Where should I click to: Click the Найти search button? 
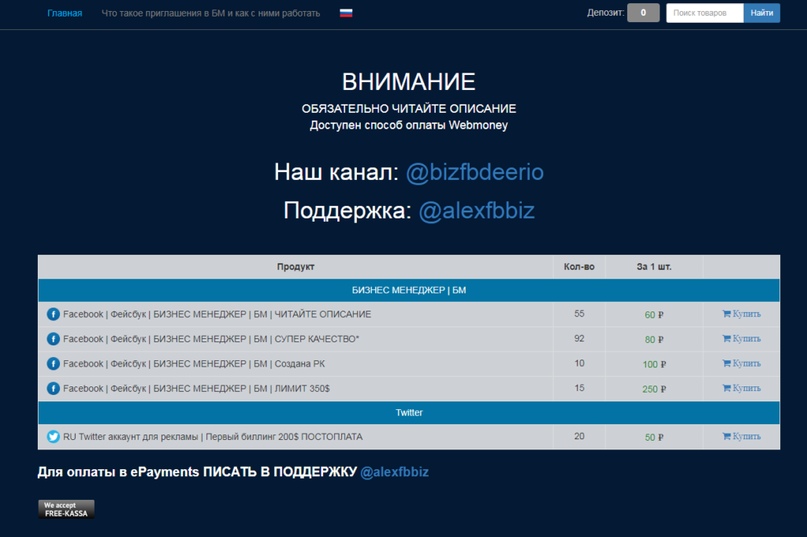coord(762,13)
